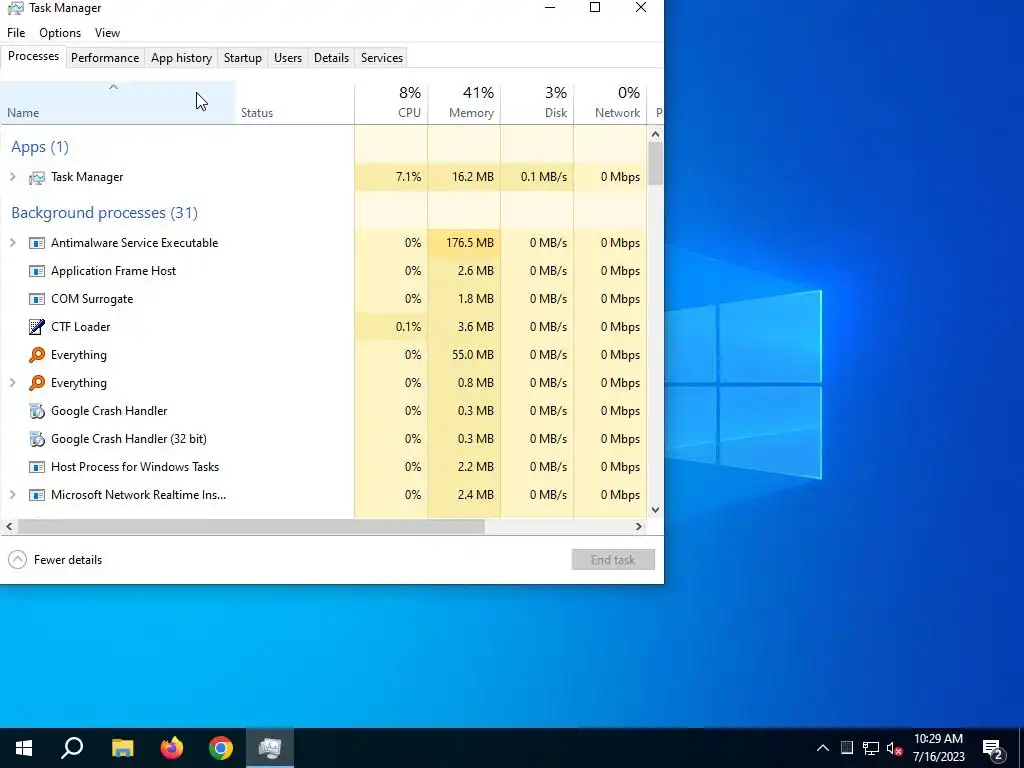Click the vertical scrollbar up arrow
The height and width of the screenshot is (768, 1024).
pyautogui.click(x=655, y=135)
